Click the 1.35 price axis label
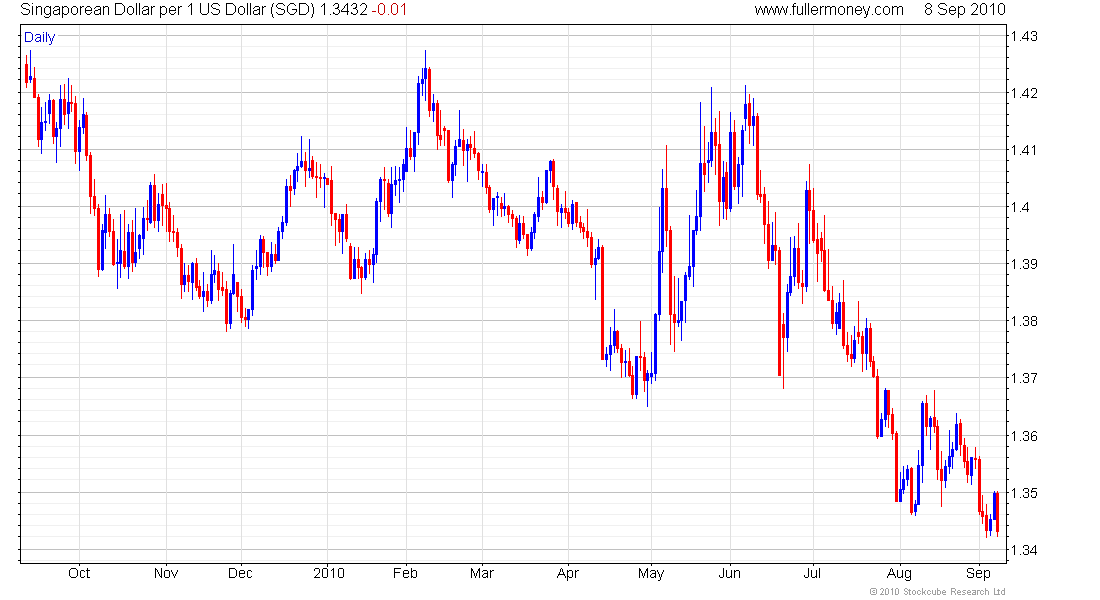Image resolution: width=1100 pixels, height=600 pixels. [x=1024, y=493]
